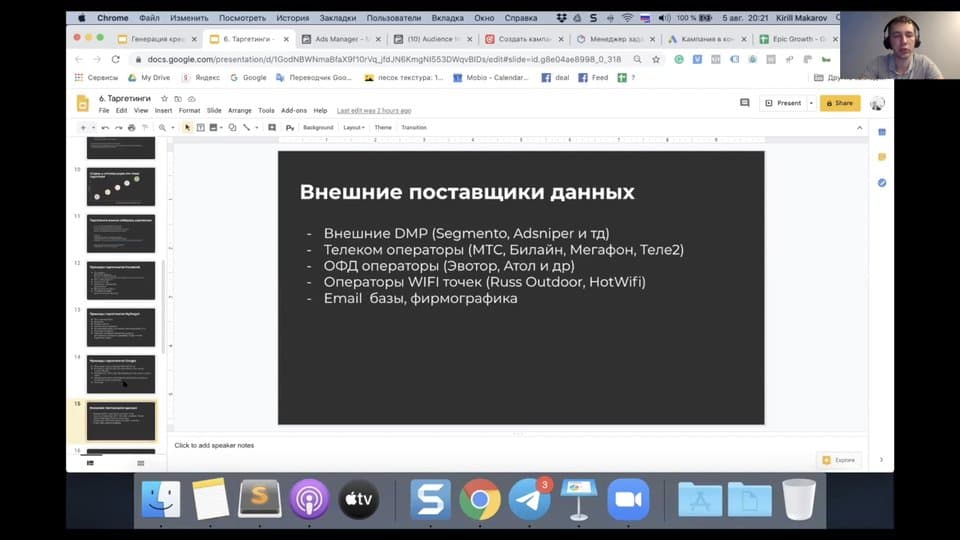Click the Explore button
The image size is (960, 540).
pos(839,460)
